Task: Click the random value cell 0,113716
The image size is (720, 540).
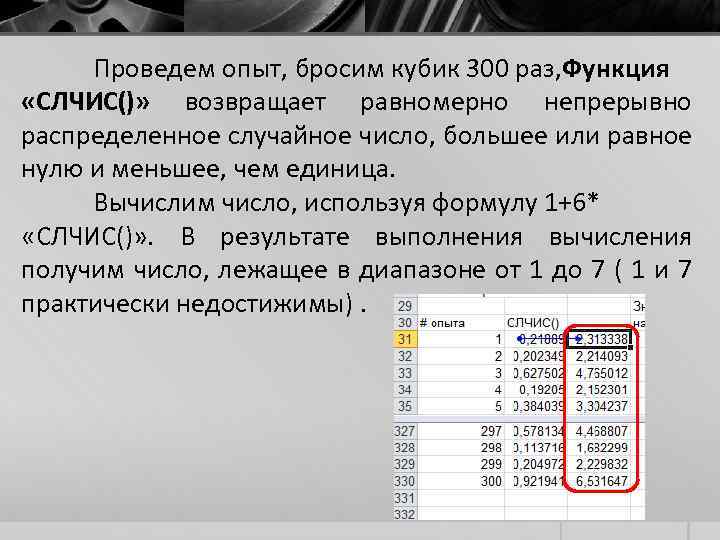Action: click(x=536, y=448)
